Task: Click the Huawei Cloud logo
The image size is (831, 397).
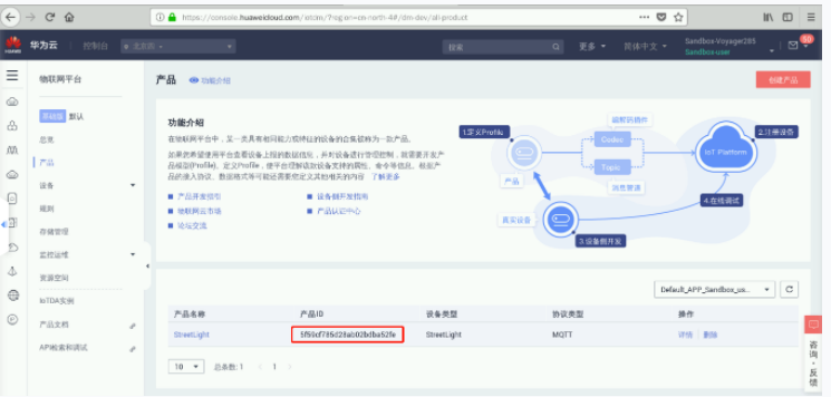Action: 13,46
